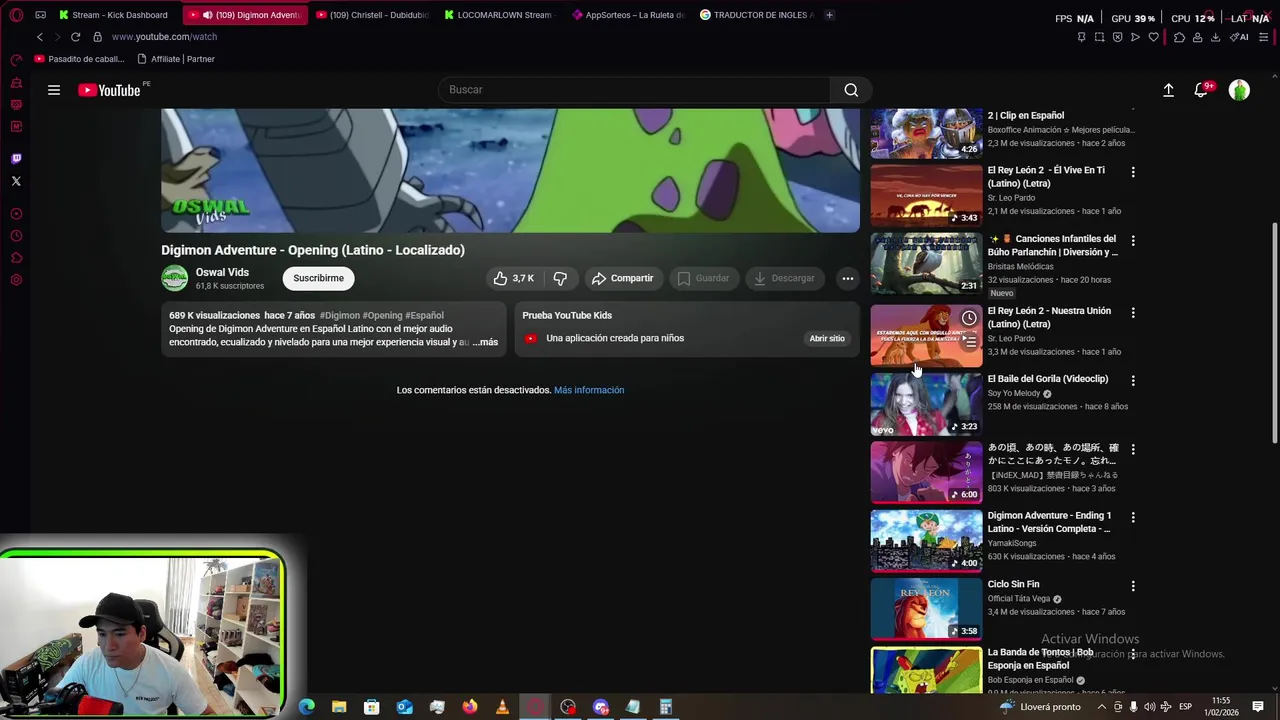The height and width of the screenshot is (720, 1280).
Task: Open Digimon Adventure Ending 1 video title
Action: (1049, 522)
